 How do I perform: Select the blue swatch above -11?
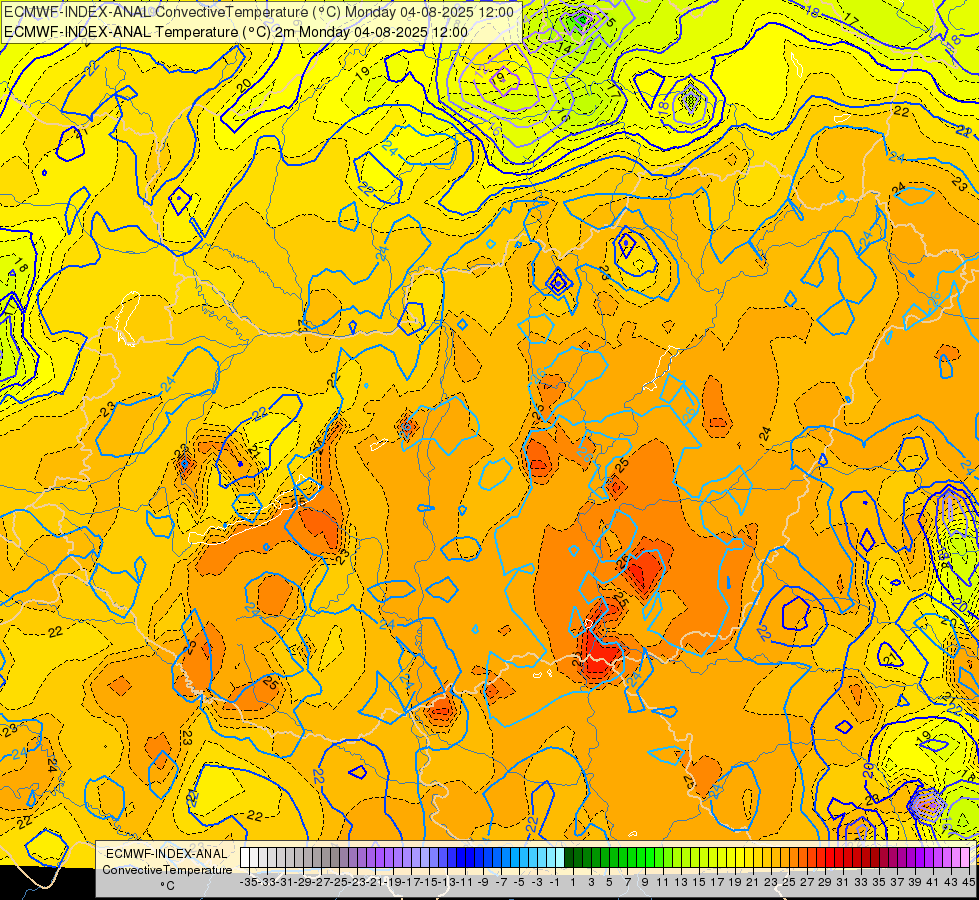[x=461, y=857]
